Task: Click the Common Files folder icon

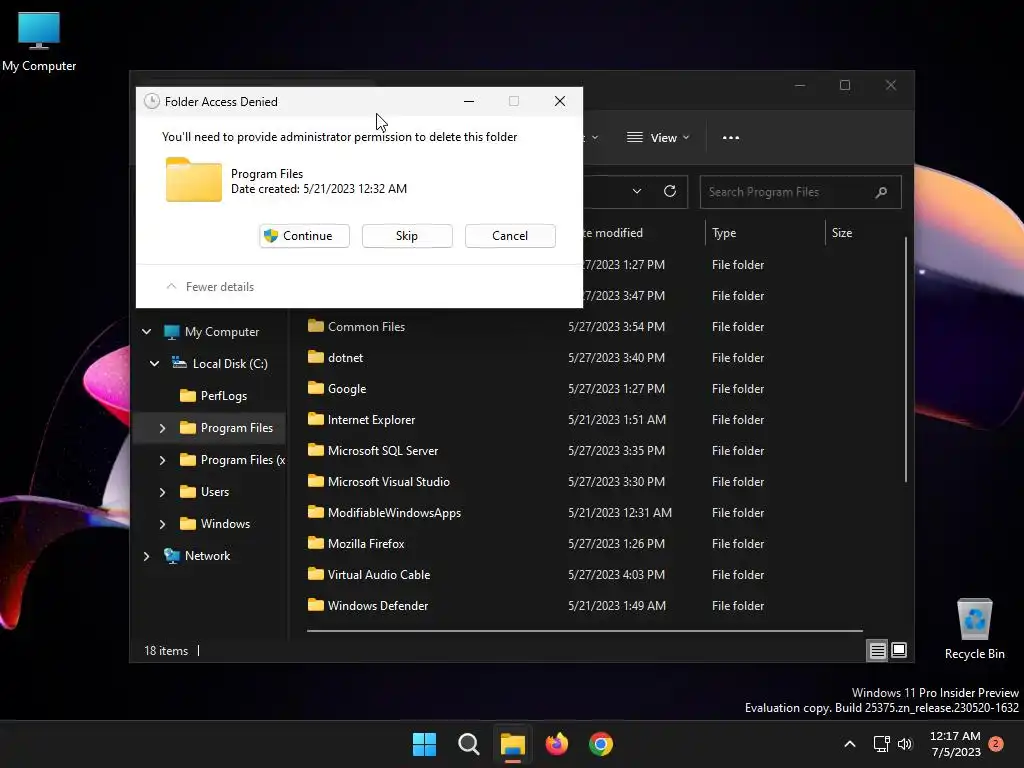Action: point(316,326)
